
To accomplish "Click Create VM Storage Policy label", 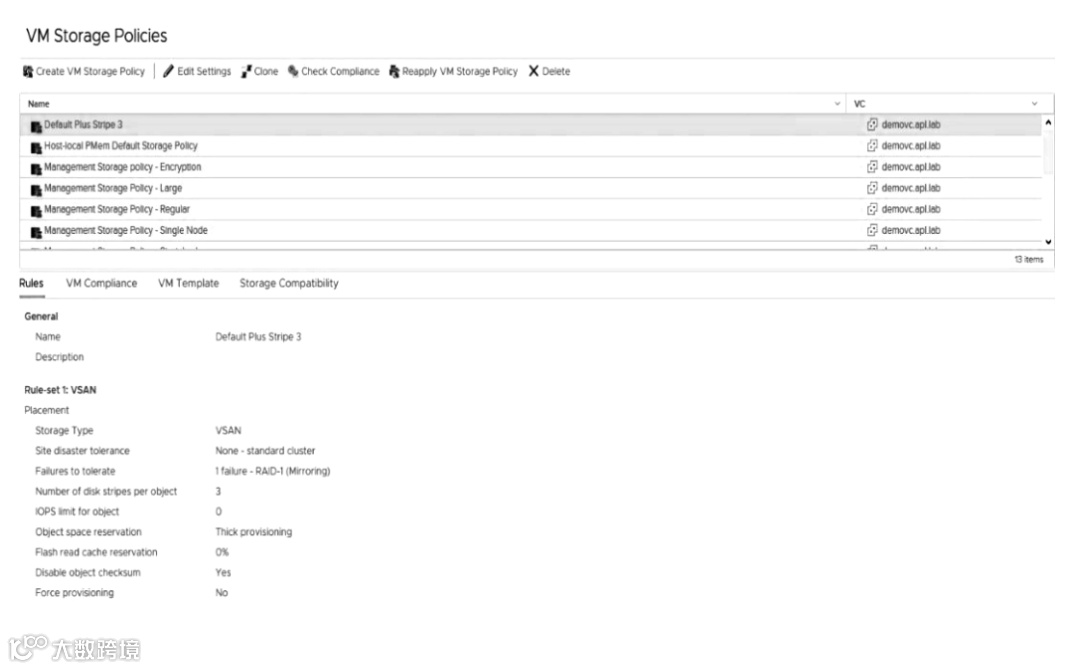I will click(90, 72).
